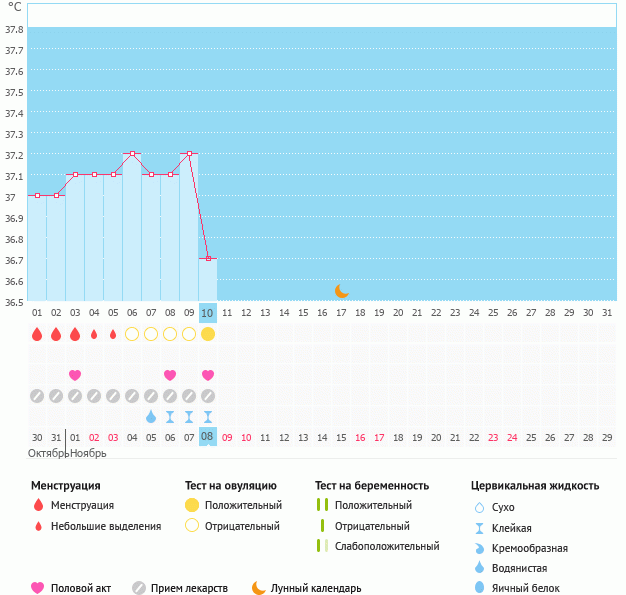Select the positive ovulation test on day 10
626x595 pixels.
click(x=208, y=334)
